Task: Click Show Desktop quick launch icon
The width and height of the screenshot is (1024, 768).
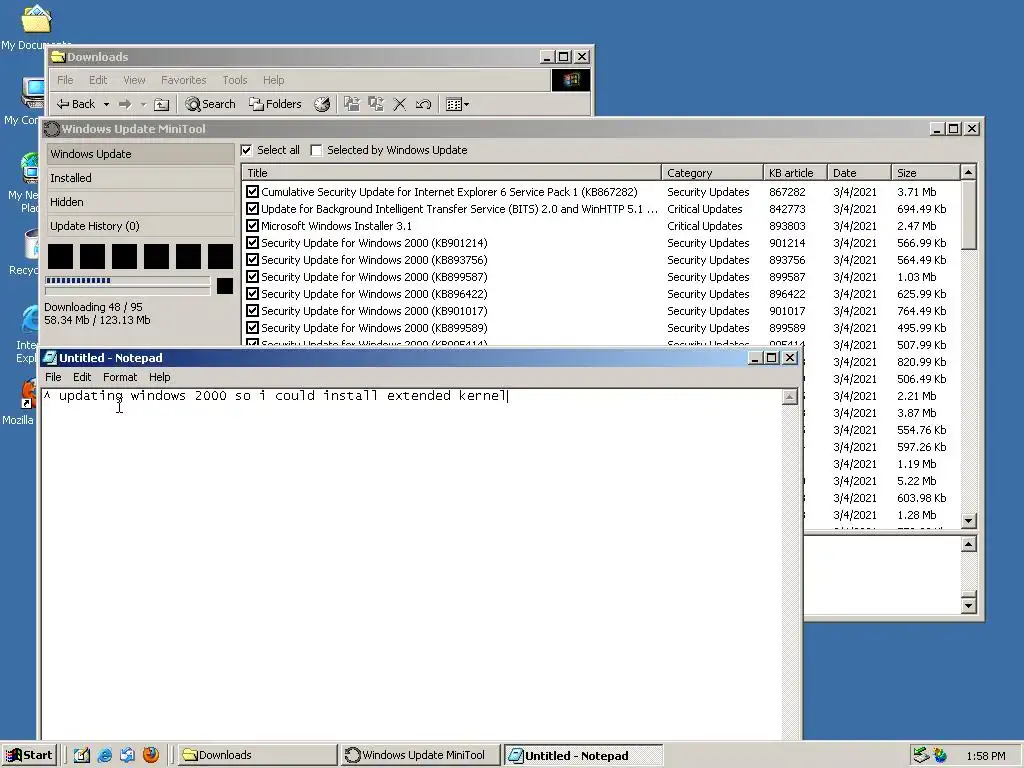Action: tap(82, 755)
